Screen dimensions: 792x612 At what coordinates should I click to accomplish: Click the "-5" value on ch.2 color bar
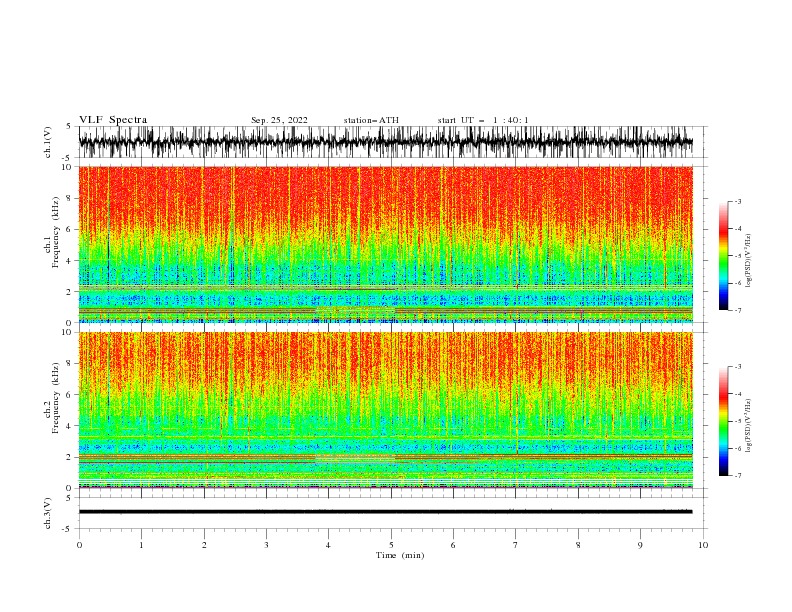[x=738, y=421]
